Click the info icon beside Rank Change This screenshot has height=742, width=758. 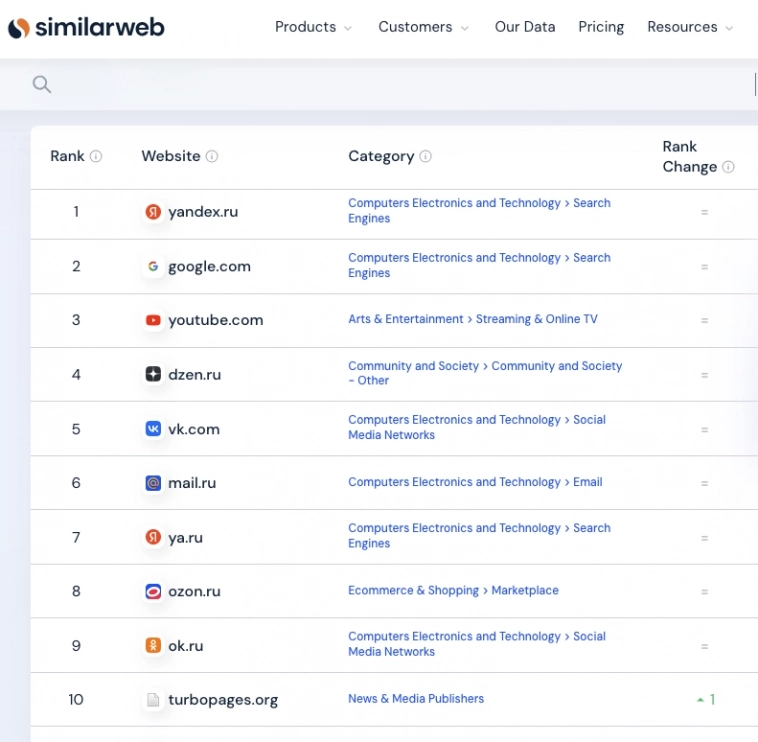tap(728, 167)
